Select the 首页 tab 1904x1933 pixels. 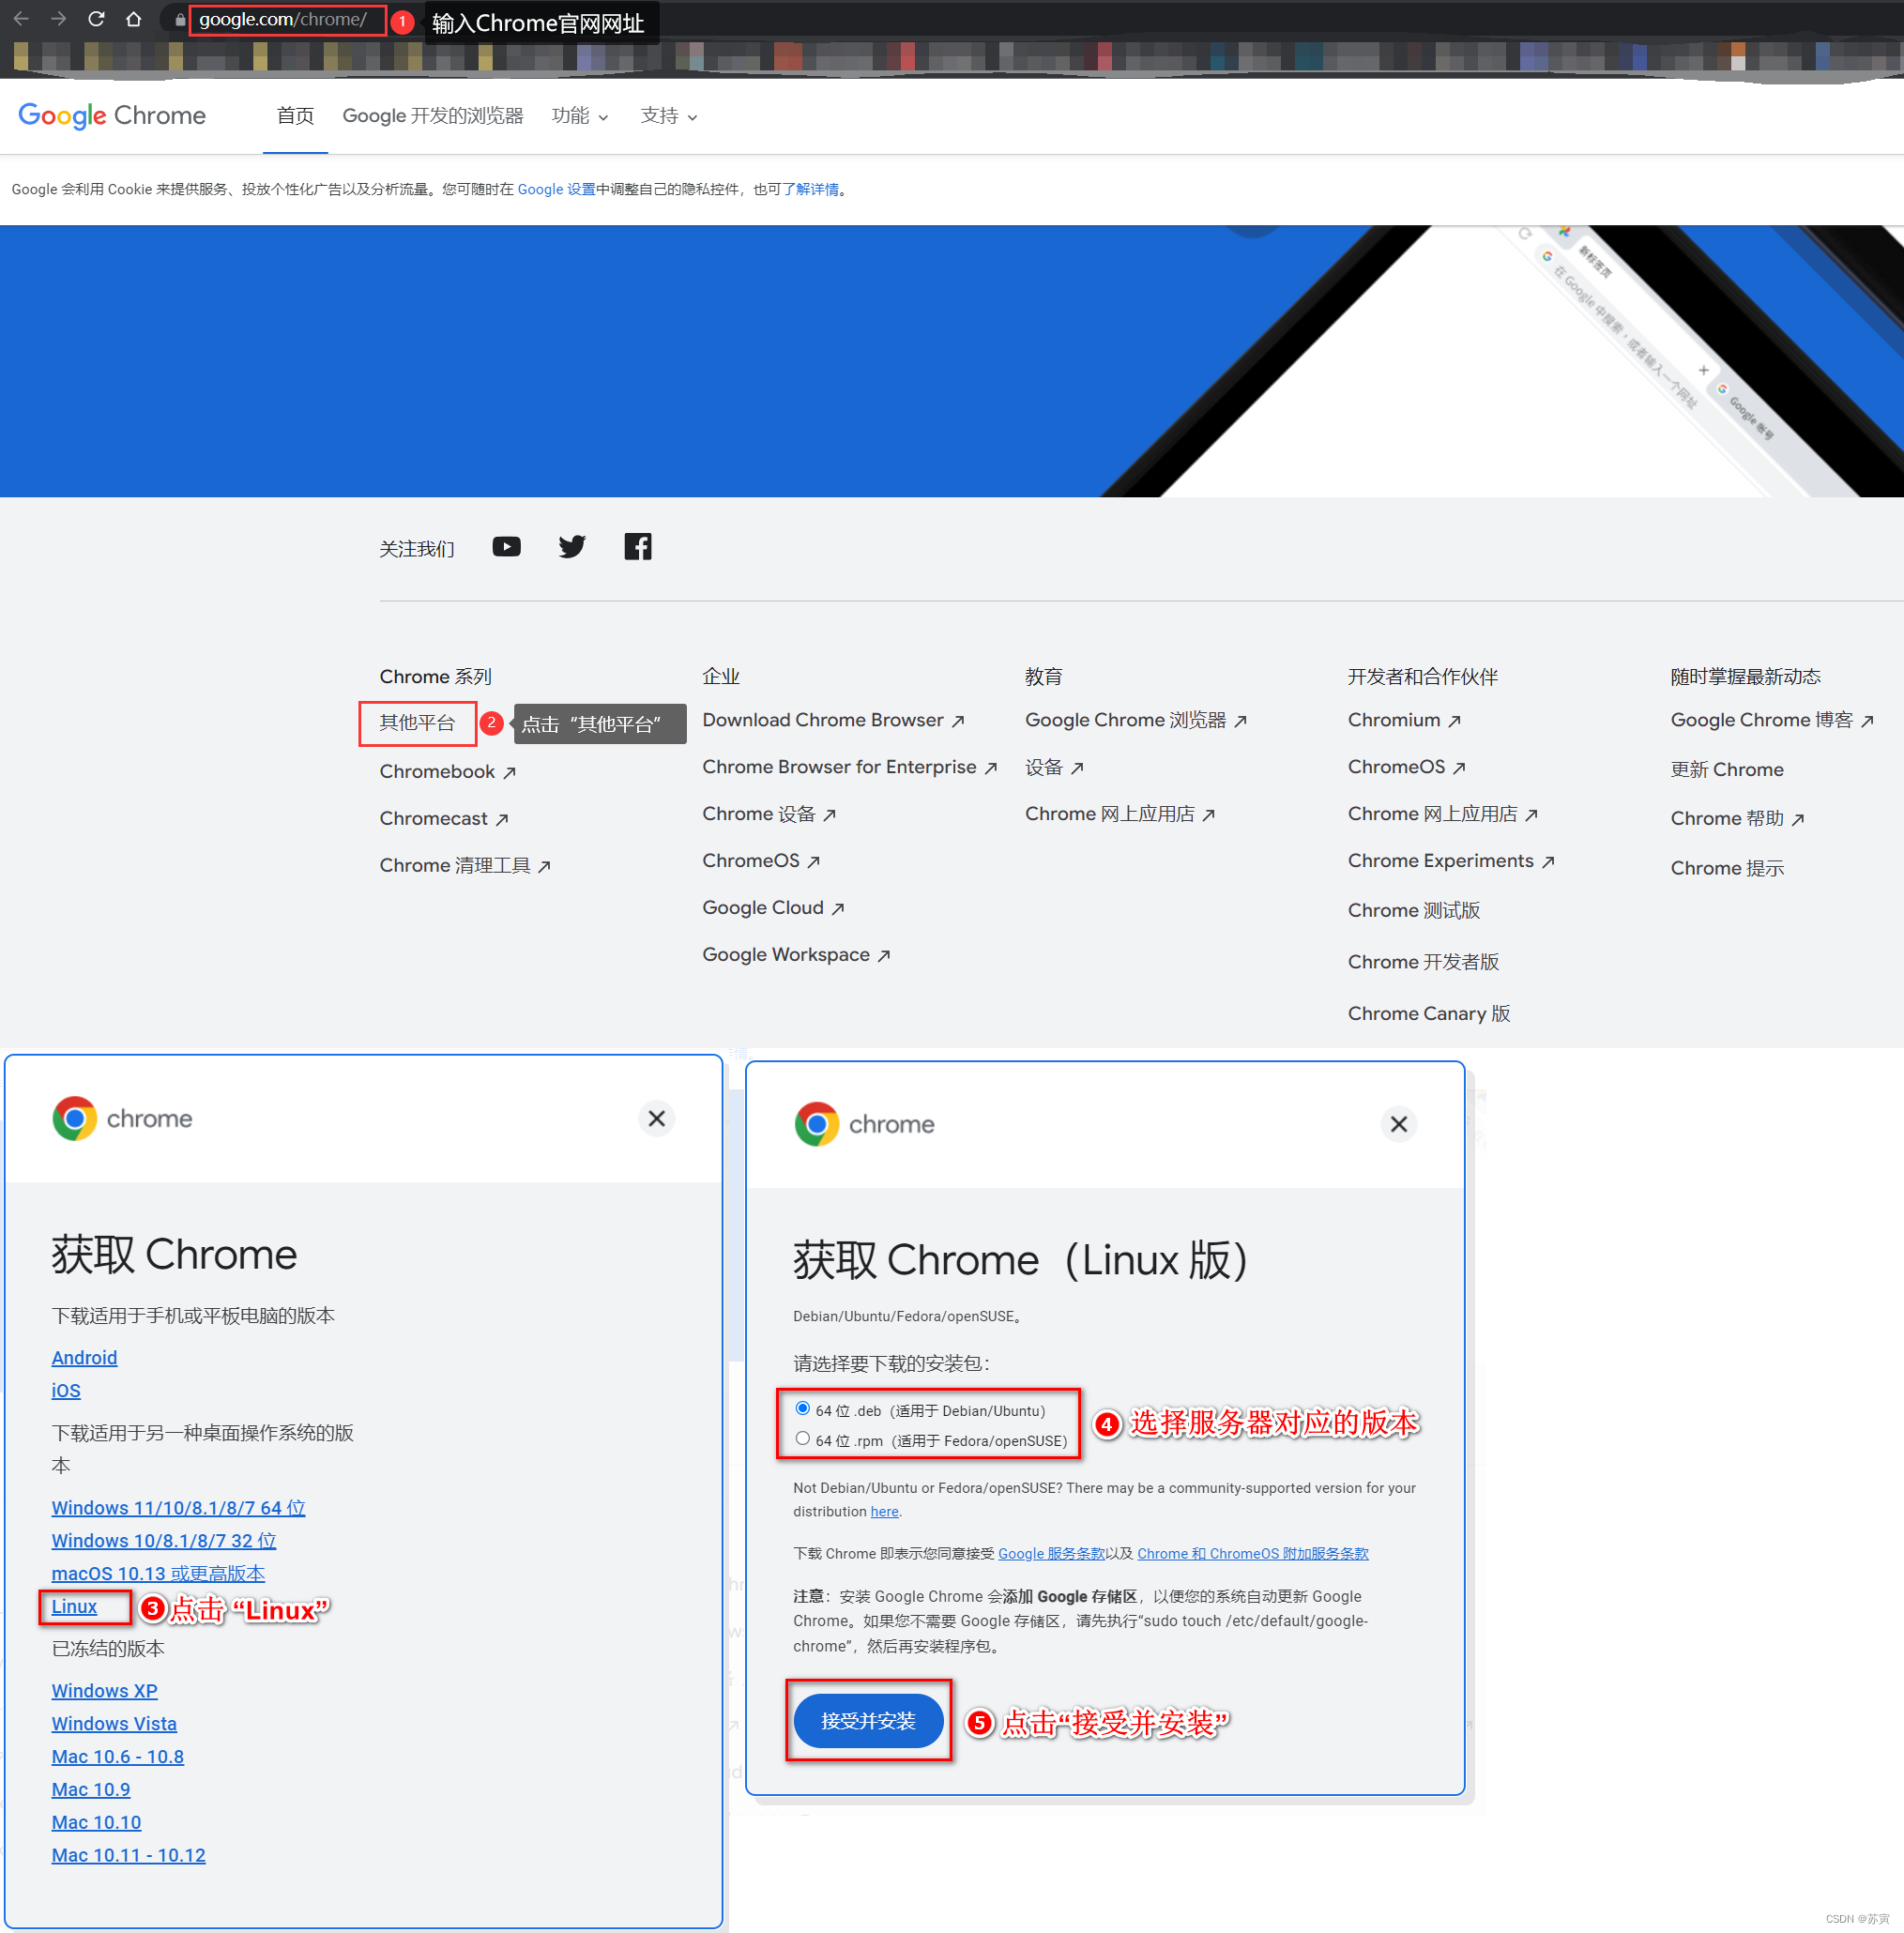[x=295, y=116]
